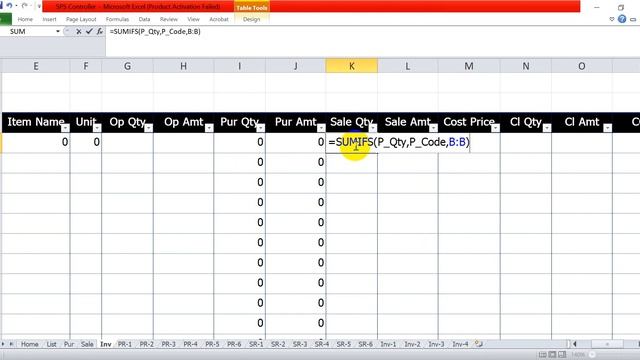640x360 pixels.
Task: Select Normal view icon in status bar
Action: tap(542, 355)
